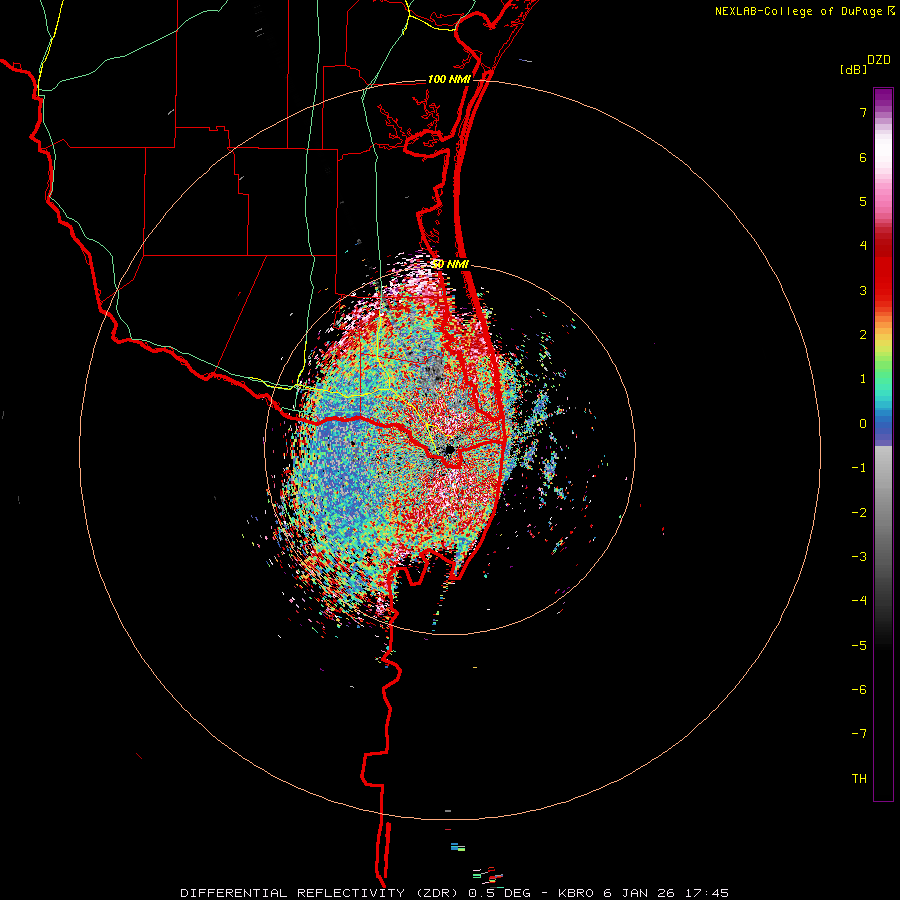Click the 50 NMI range ring label

coord(450,264)
